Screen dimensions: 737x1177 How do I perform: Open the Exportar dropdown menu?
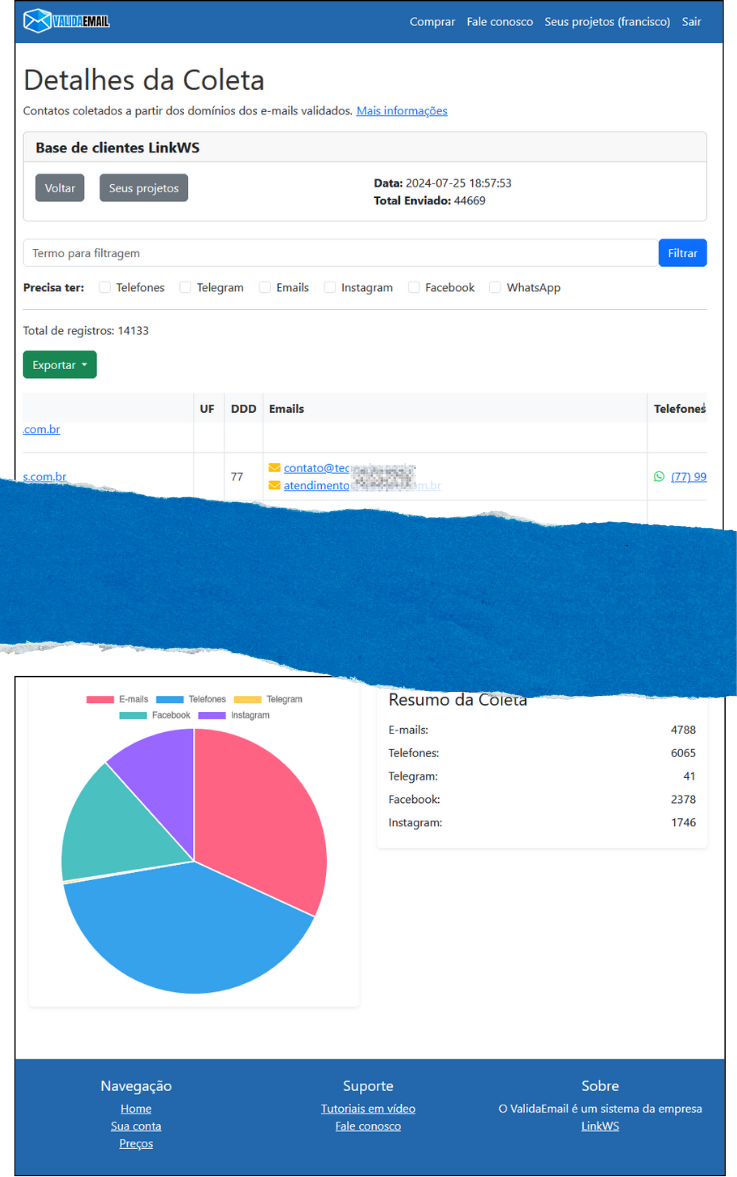(59, 365)
